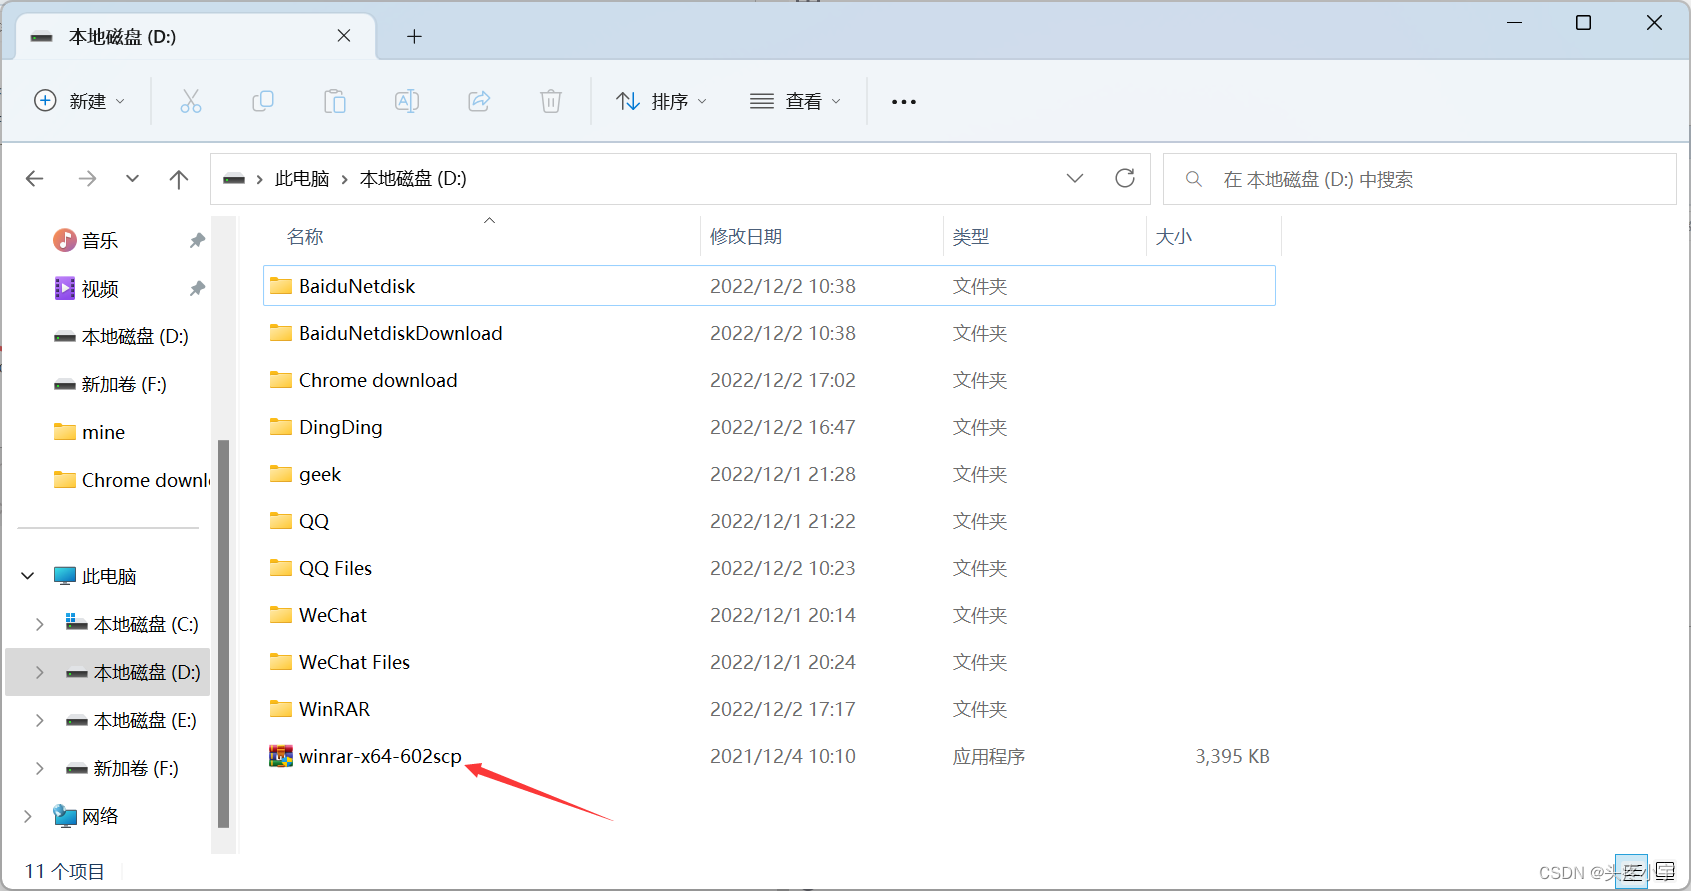Go back with the left arrow

(35, 179)
